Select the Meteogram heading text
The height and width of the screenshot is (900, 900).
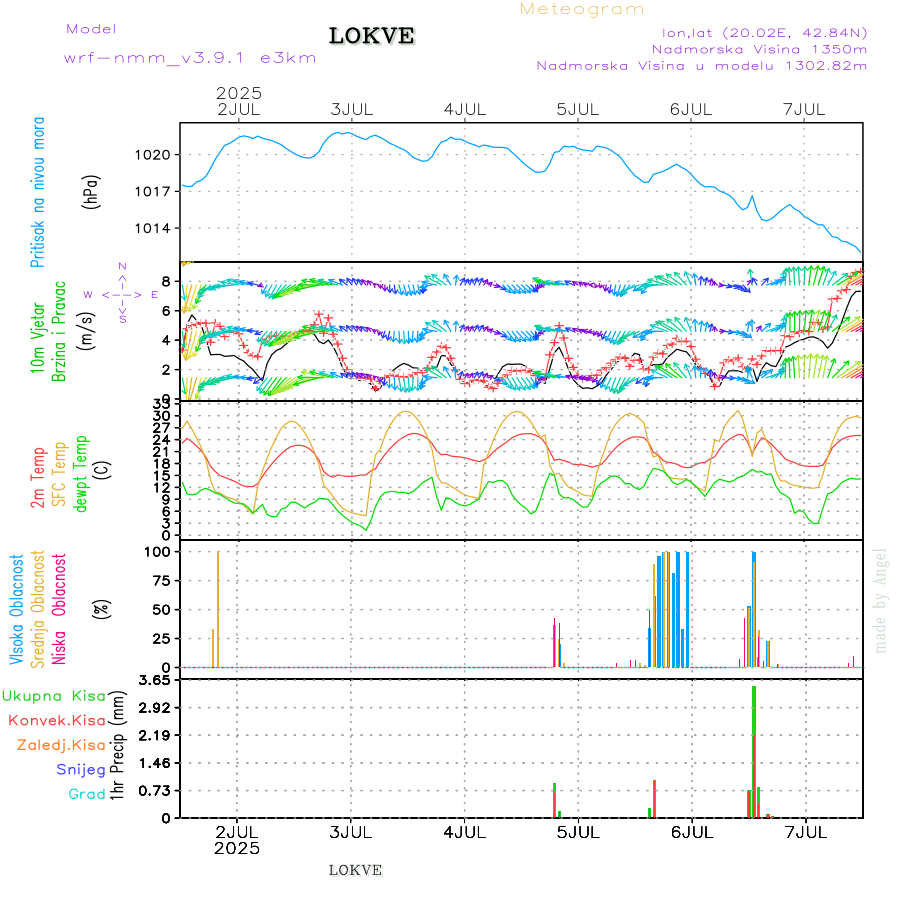point(582,9)
